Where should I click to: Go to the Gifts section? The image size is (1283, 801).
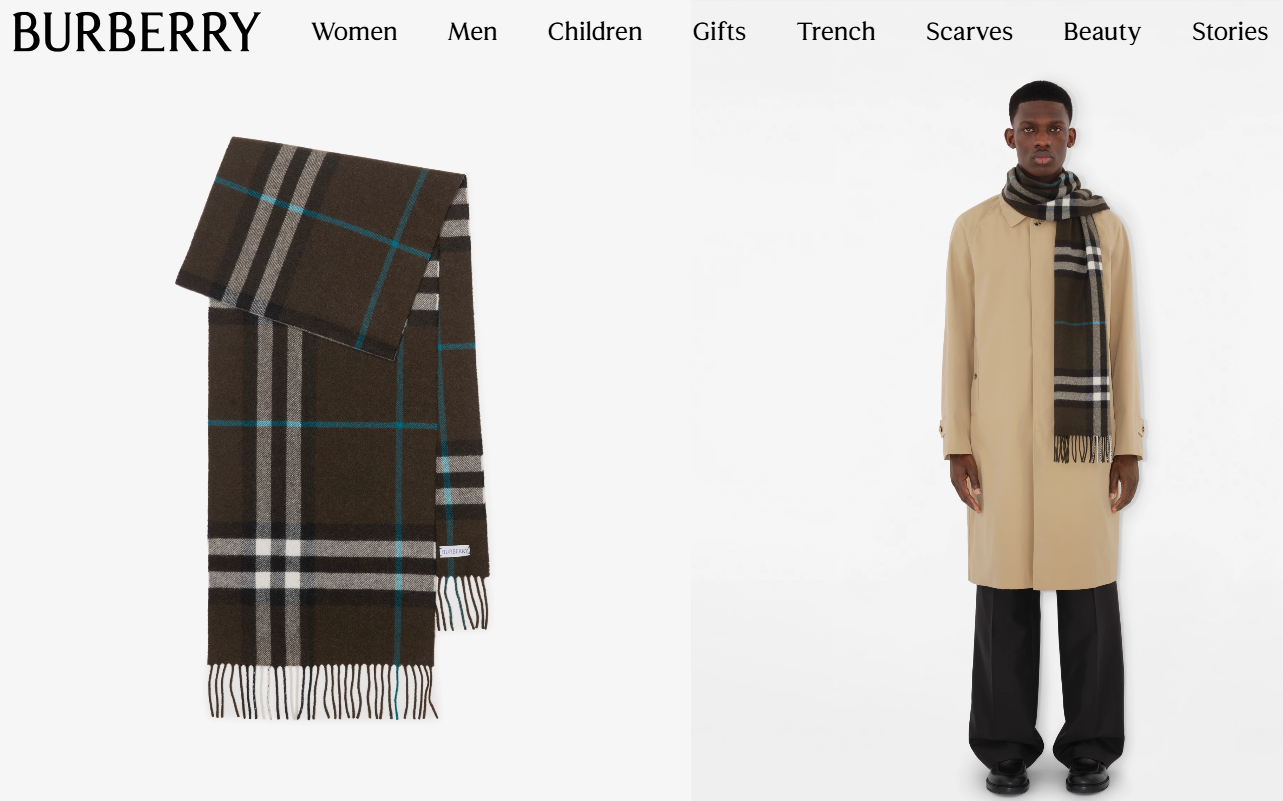(719, 32)
